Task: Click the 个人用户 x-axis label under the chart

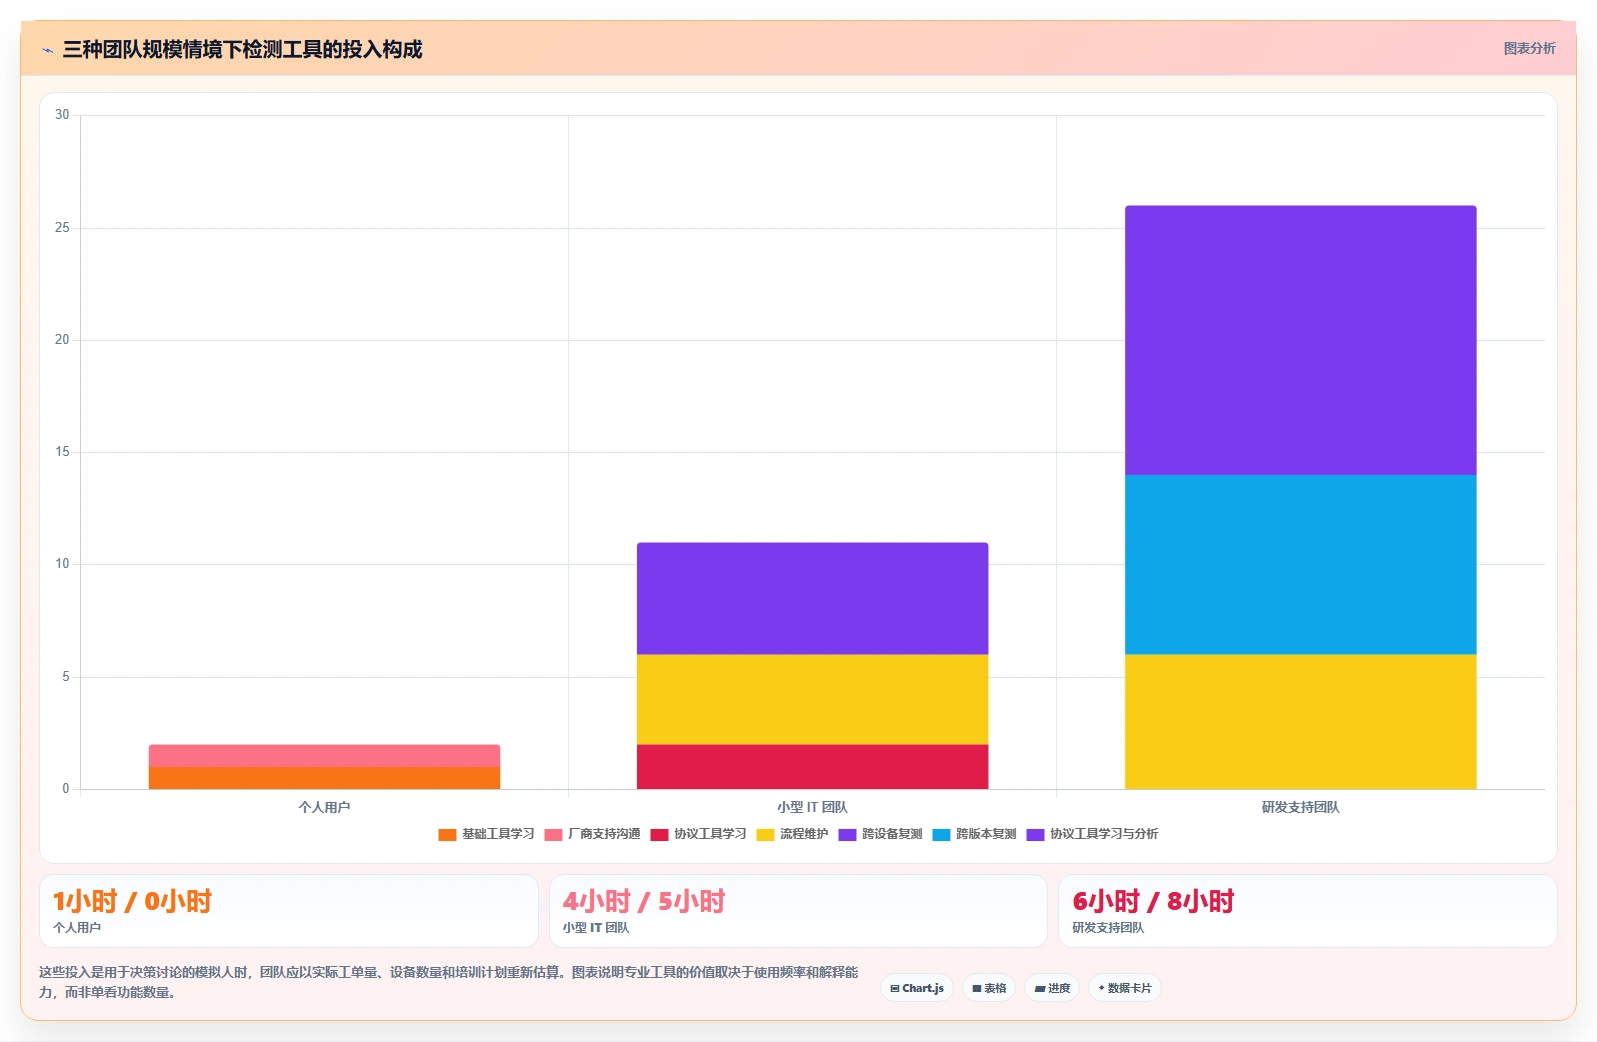Action: (x=324, y=807)
